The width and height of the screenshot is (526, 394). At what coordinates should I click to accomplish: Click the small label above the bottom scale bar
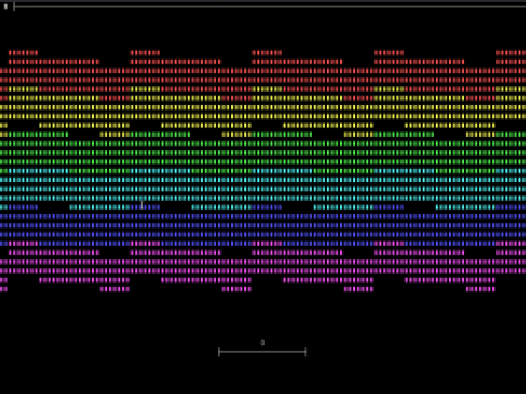(x=263, y=342)
